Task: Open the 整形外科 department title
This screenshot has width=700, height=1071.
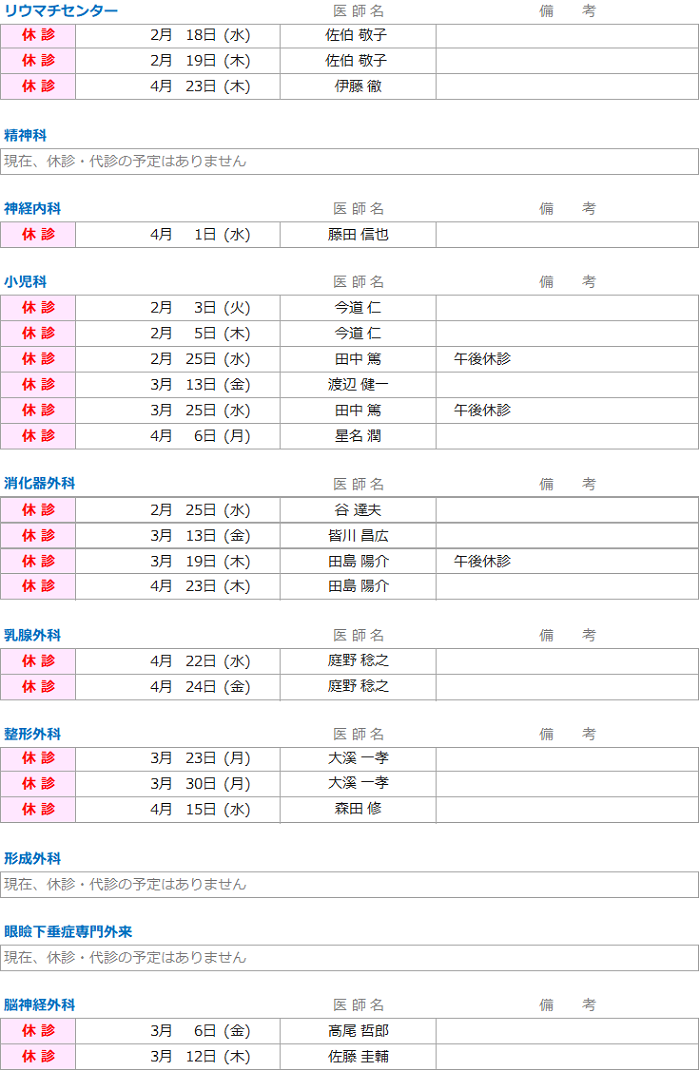Action: click(32, 733)
